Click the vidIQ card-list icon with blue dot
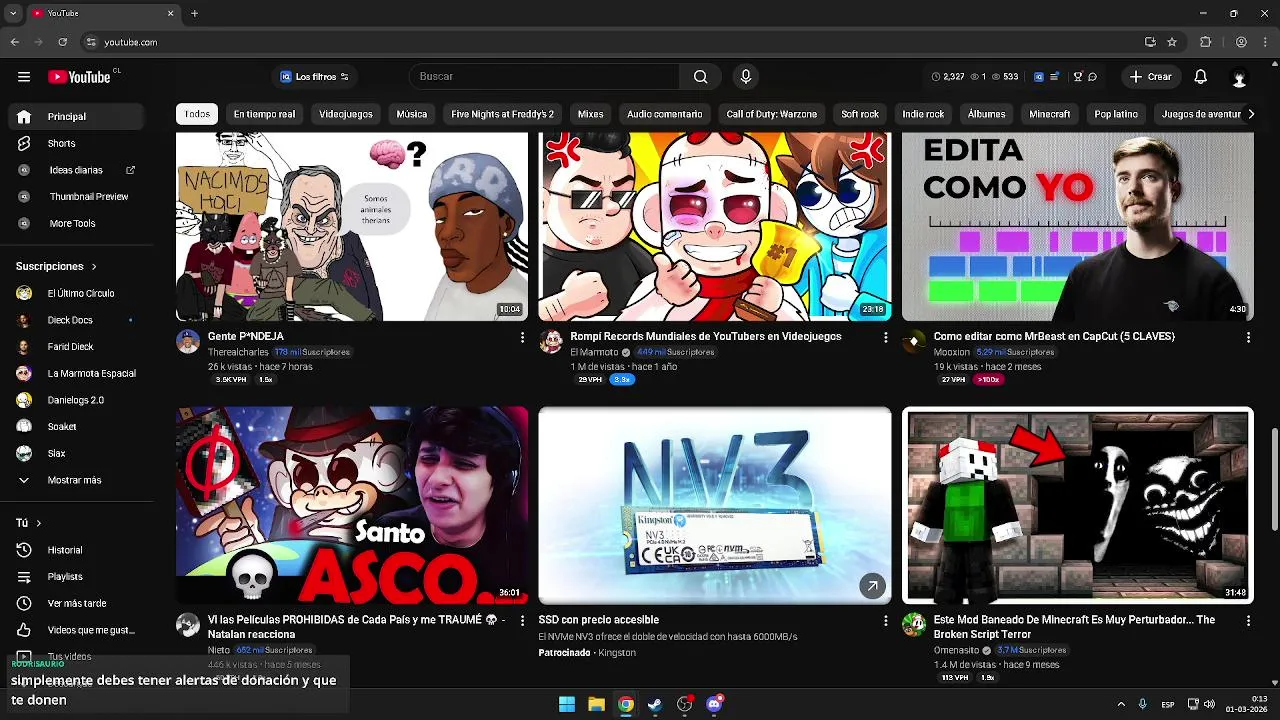The width and height of the screenshot is (1280, 720). coord(1056,77)
